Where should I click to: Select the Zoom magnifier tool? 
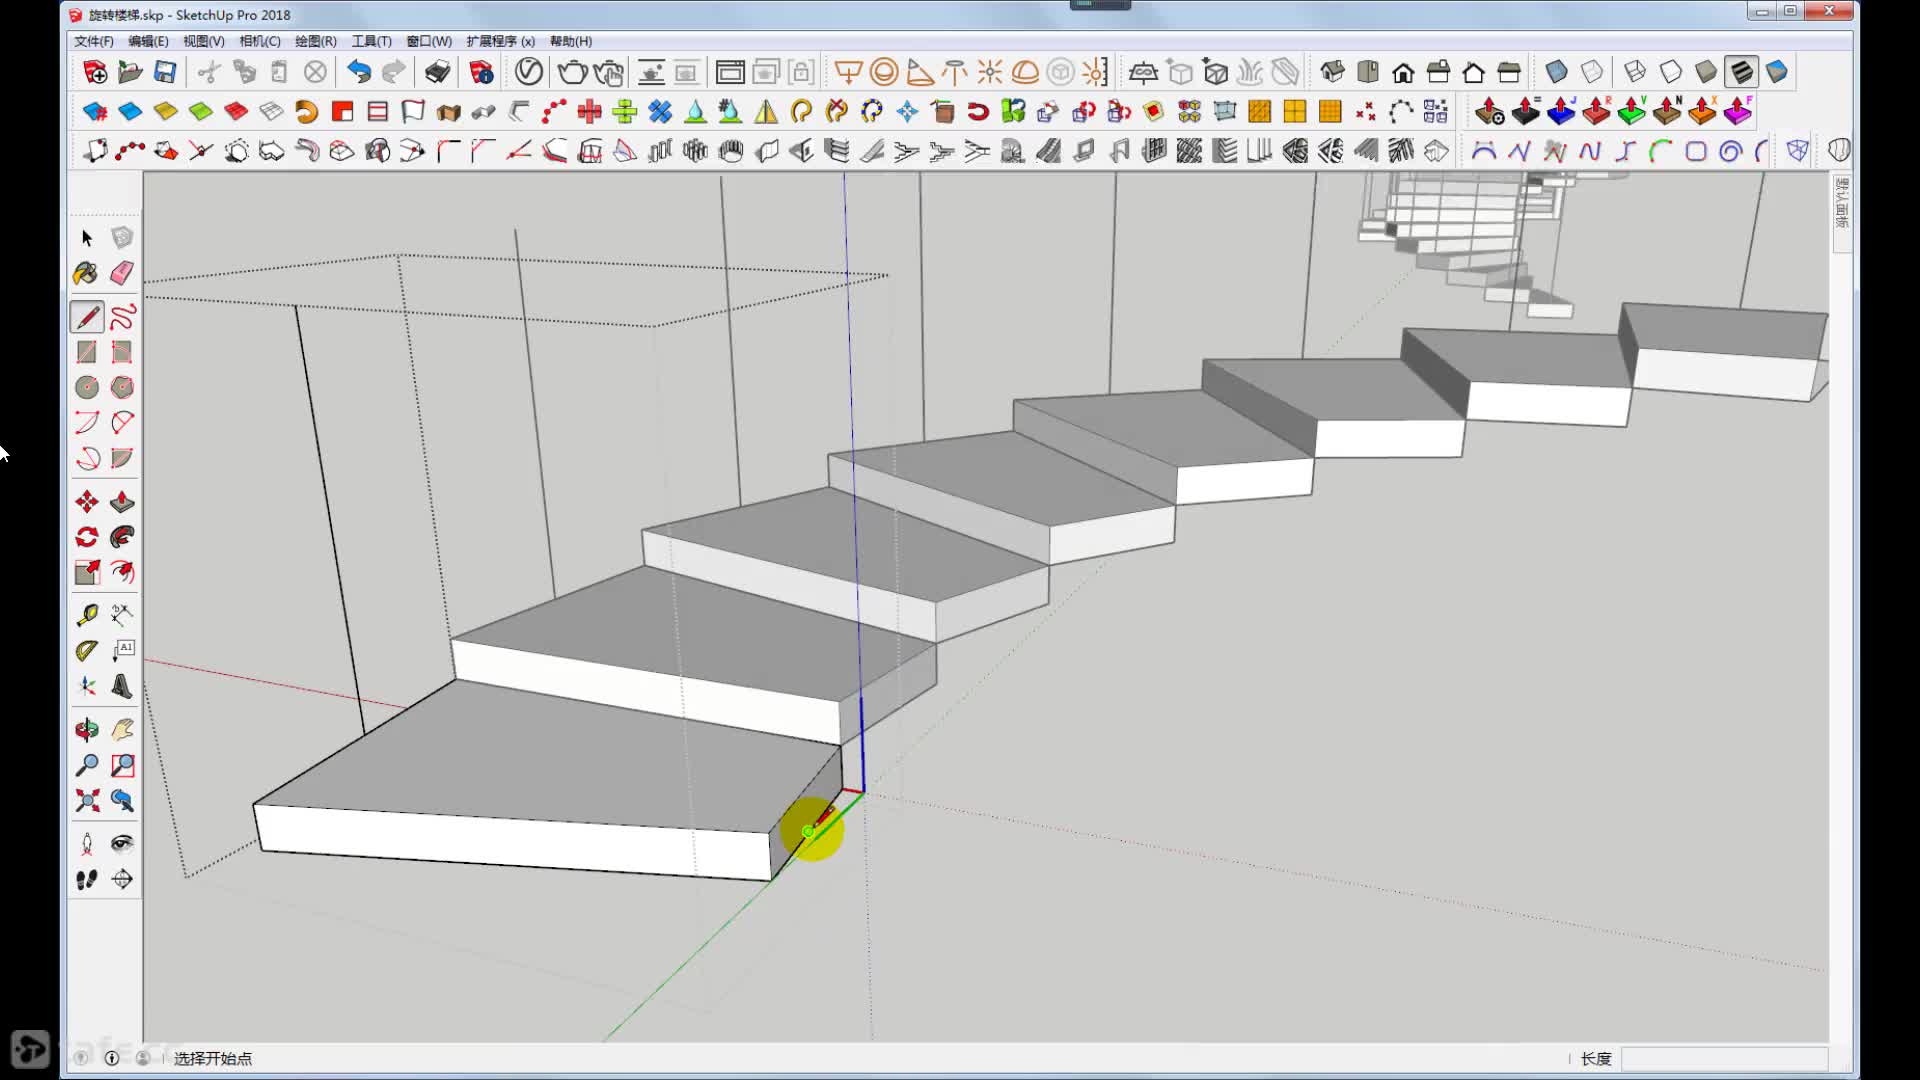click(x=87, y=766)
